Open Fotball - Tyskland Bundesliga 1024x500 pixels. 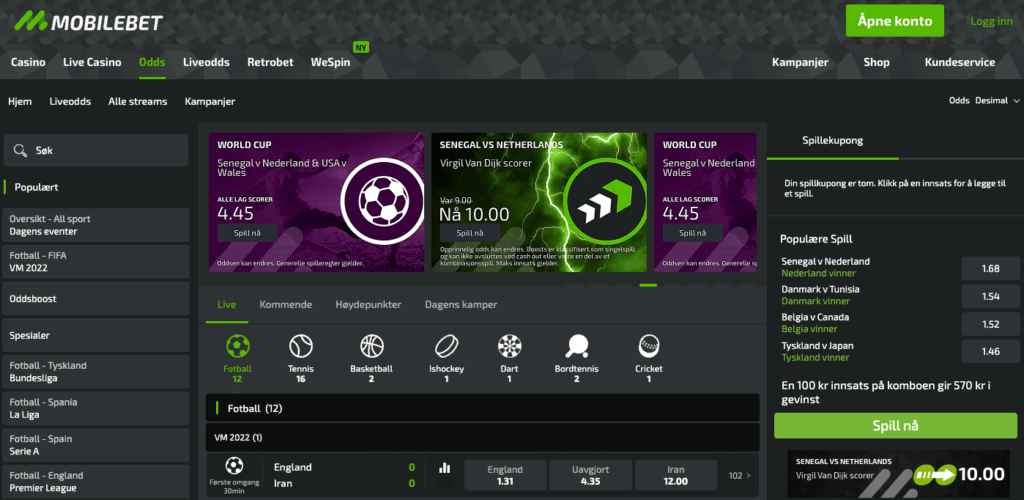pos(96,371)
